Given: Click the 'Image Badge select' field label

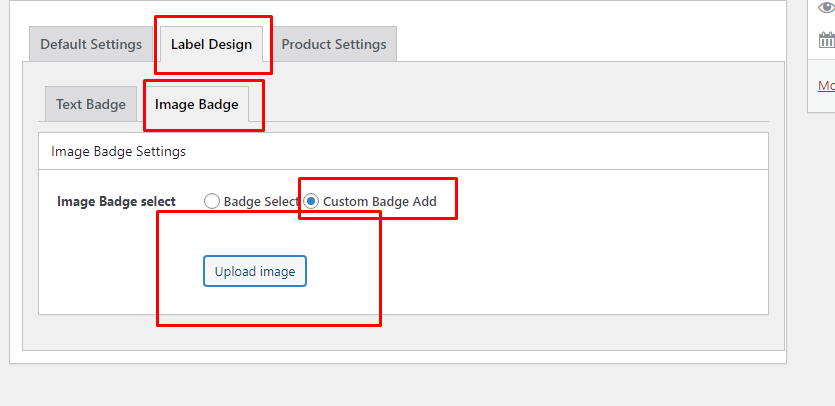Looking at the screenshot, I should [116, 201].
